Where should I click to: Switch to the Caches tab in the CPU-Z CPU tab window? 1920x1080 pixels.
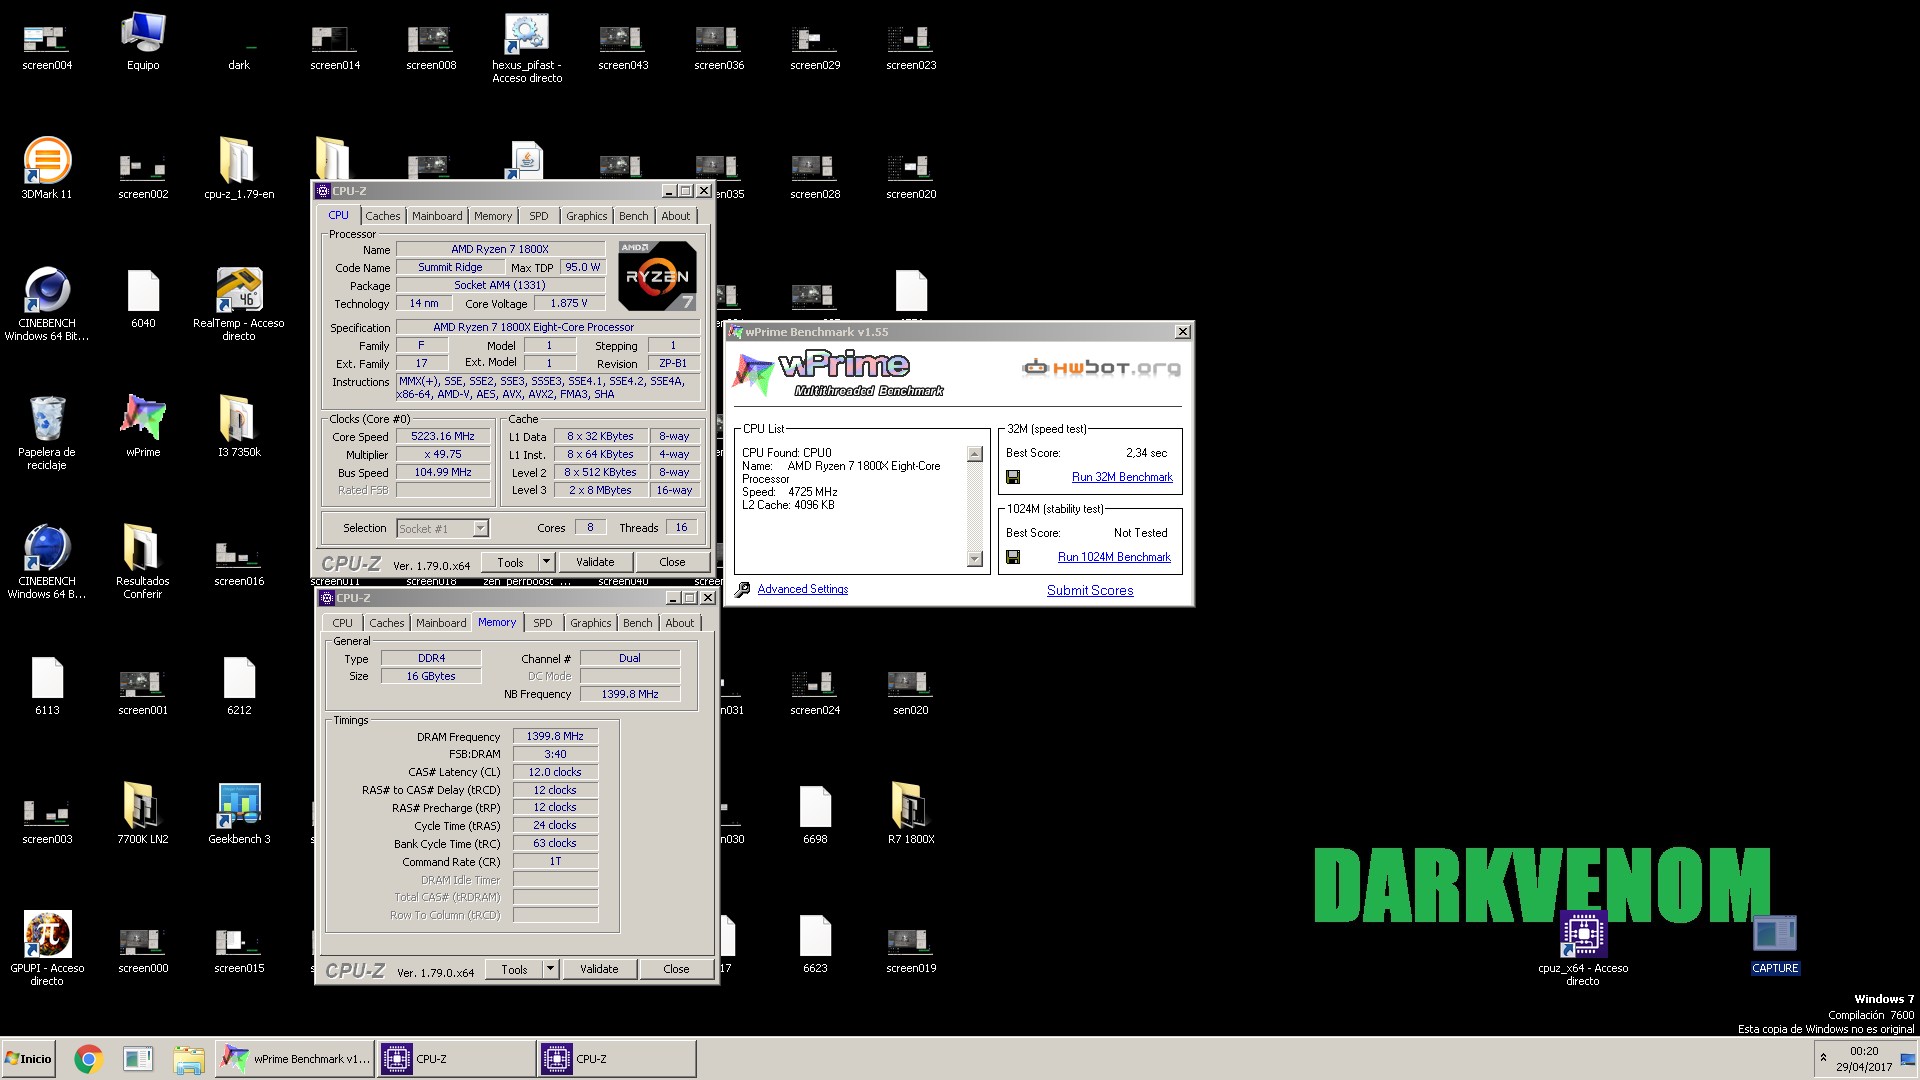[382, 216]
